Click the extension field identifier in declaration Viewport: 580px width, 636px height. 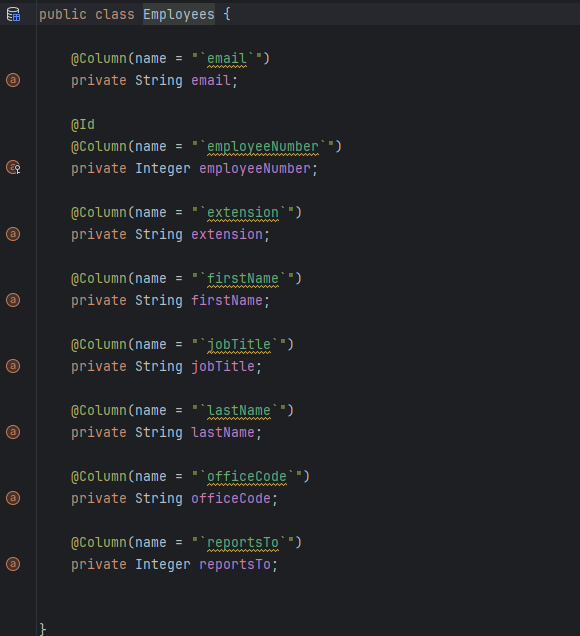pyautogui.click(x=227, y=235)
